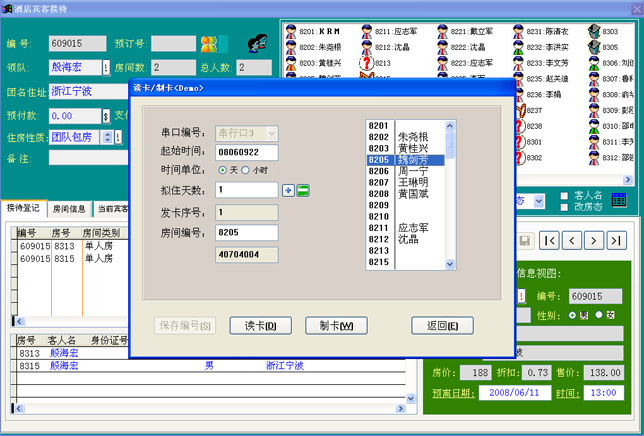The image size is (644, 436).
Task: Go to next record arrow button
Action: coord(596,240)
